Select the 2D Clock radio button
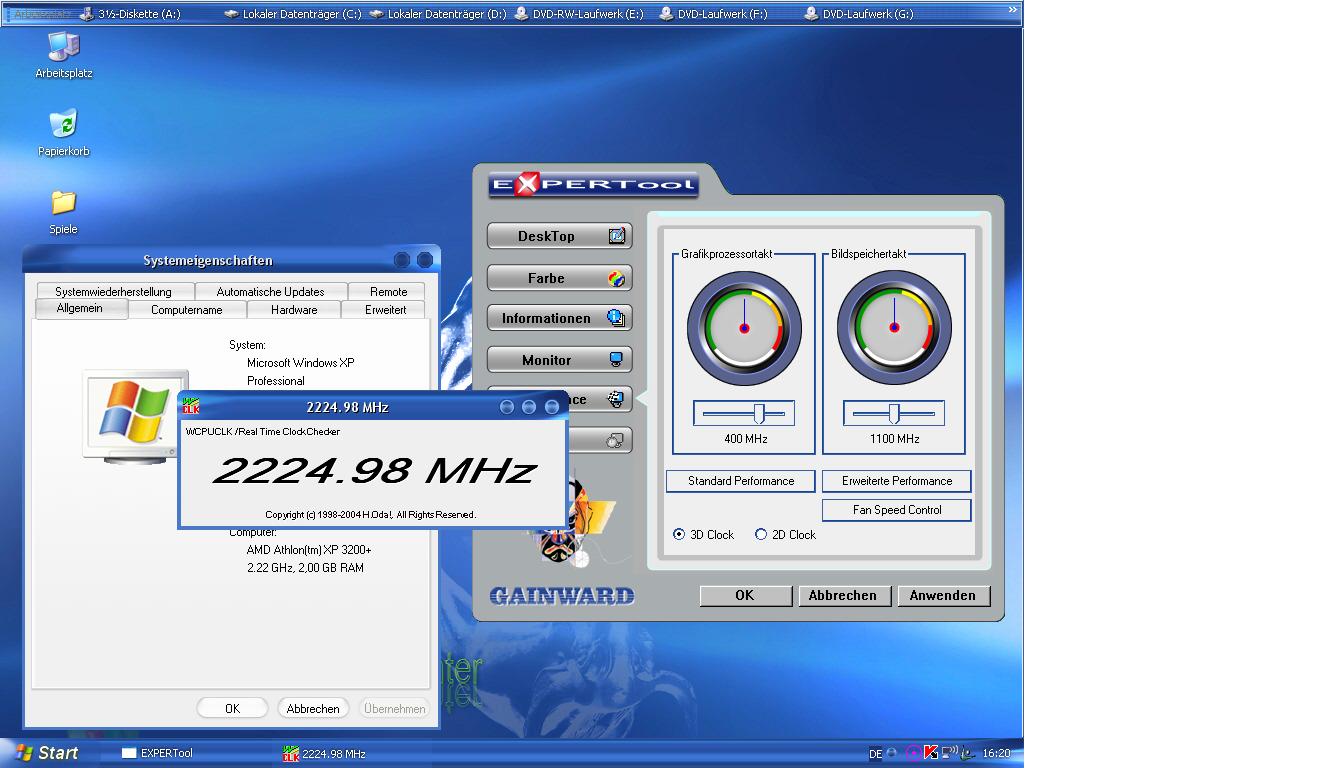 coord(761,535)
